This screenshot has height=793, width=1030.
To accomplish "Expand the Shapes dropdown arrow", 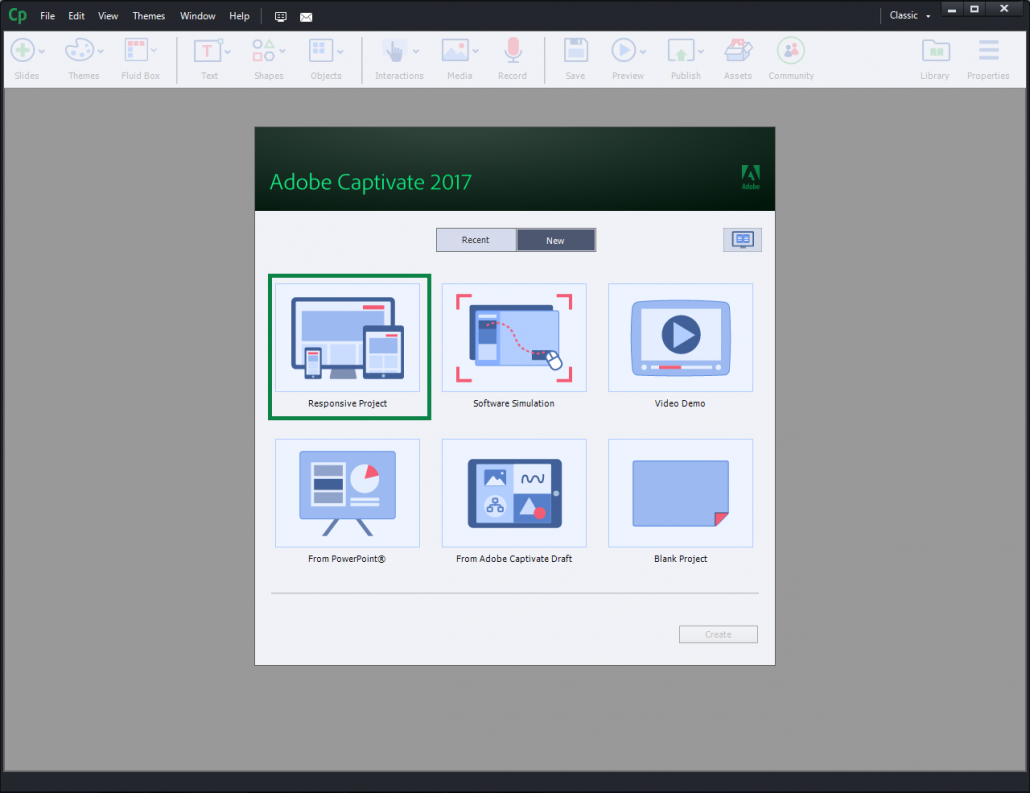I will [282, 51].
